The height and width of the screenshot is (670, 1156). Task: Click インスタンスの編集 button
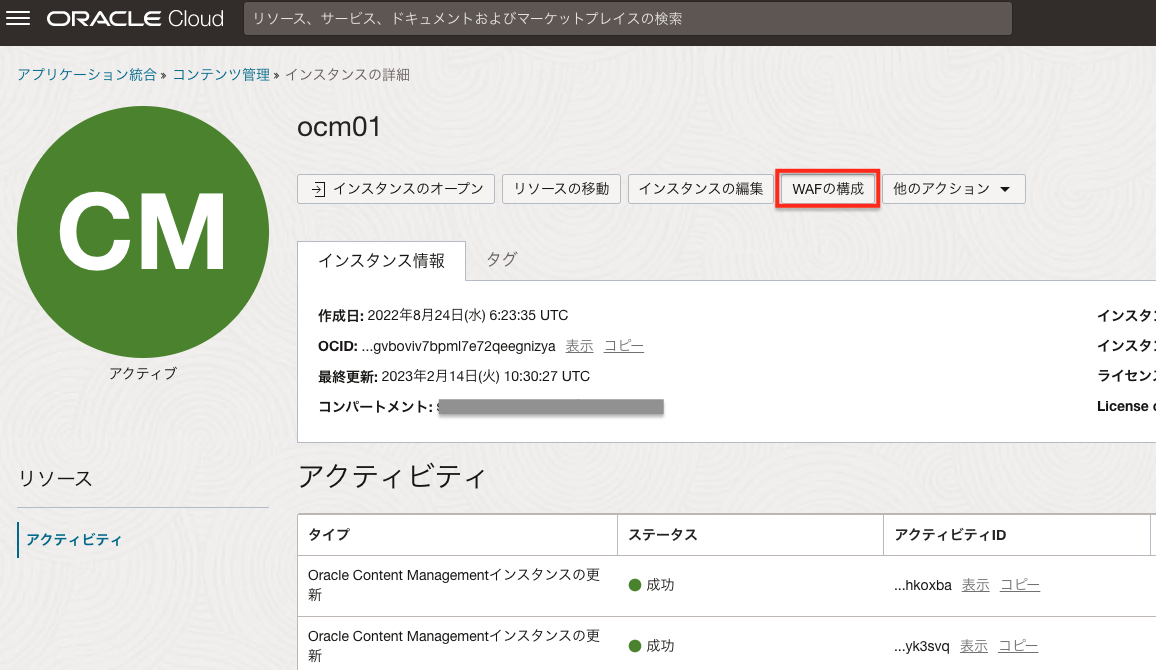(x=700, y=188)
